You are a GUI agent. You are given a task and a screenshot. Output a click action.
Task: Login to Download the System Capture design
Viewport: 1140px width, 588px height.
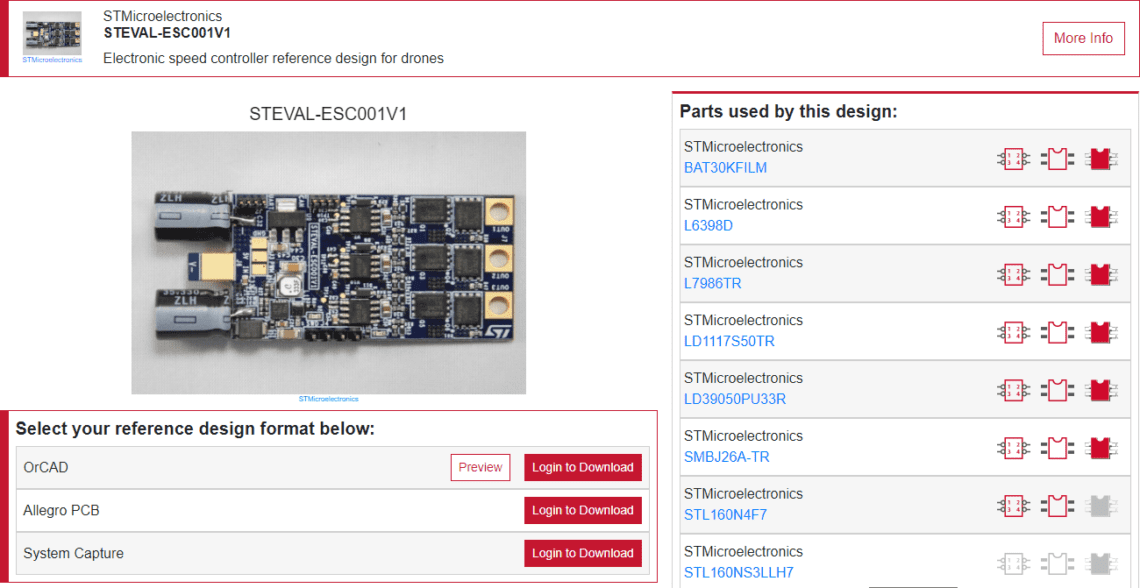tap(582, 553)
